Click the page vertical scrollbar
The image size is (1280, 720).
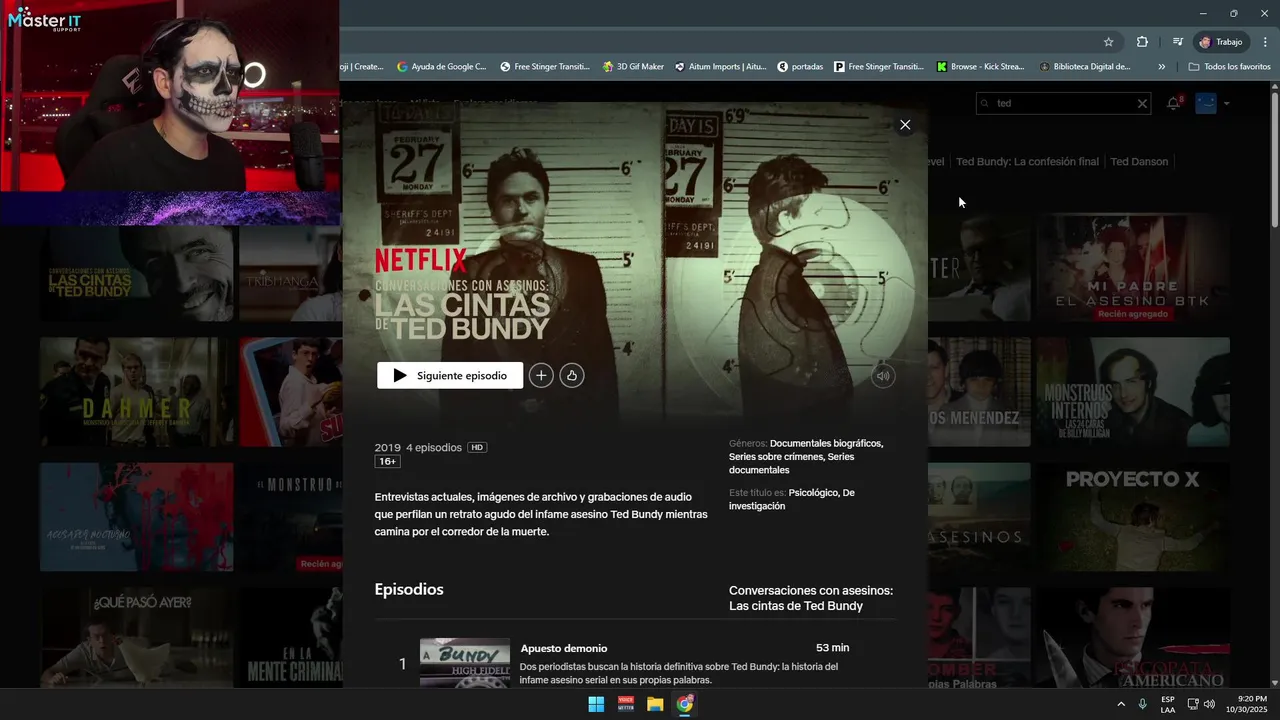(1274, 160)
